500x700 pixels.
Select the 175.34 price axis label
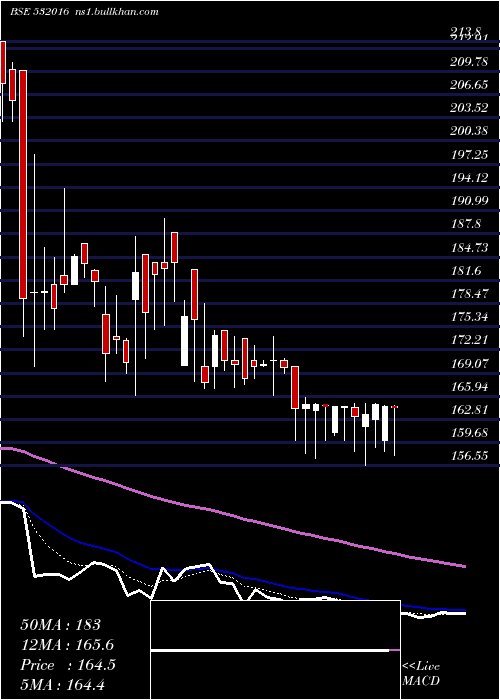tap(469, 317)
